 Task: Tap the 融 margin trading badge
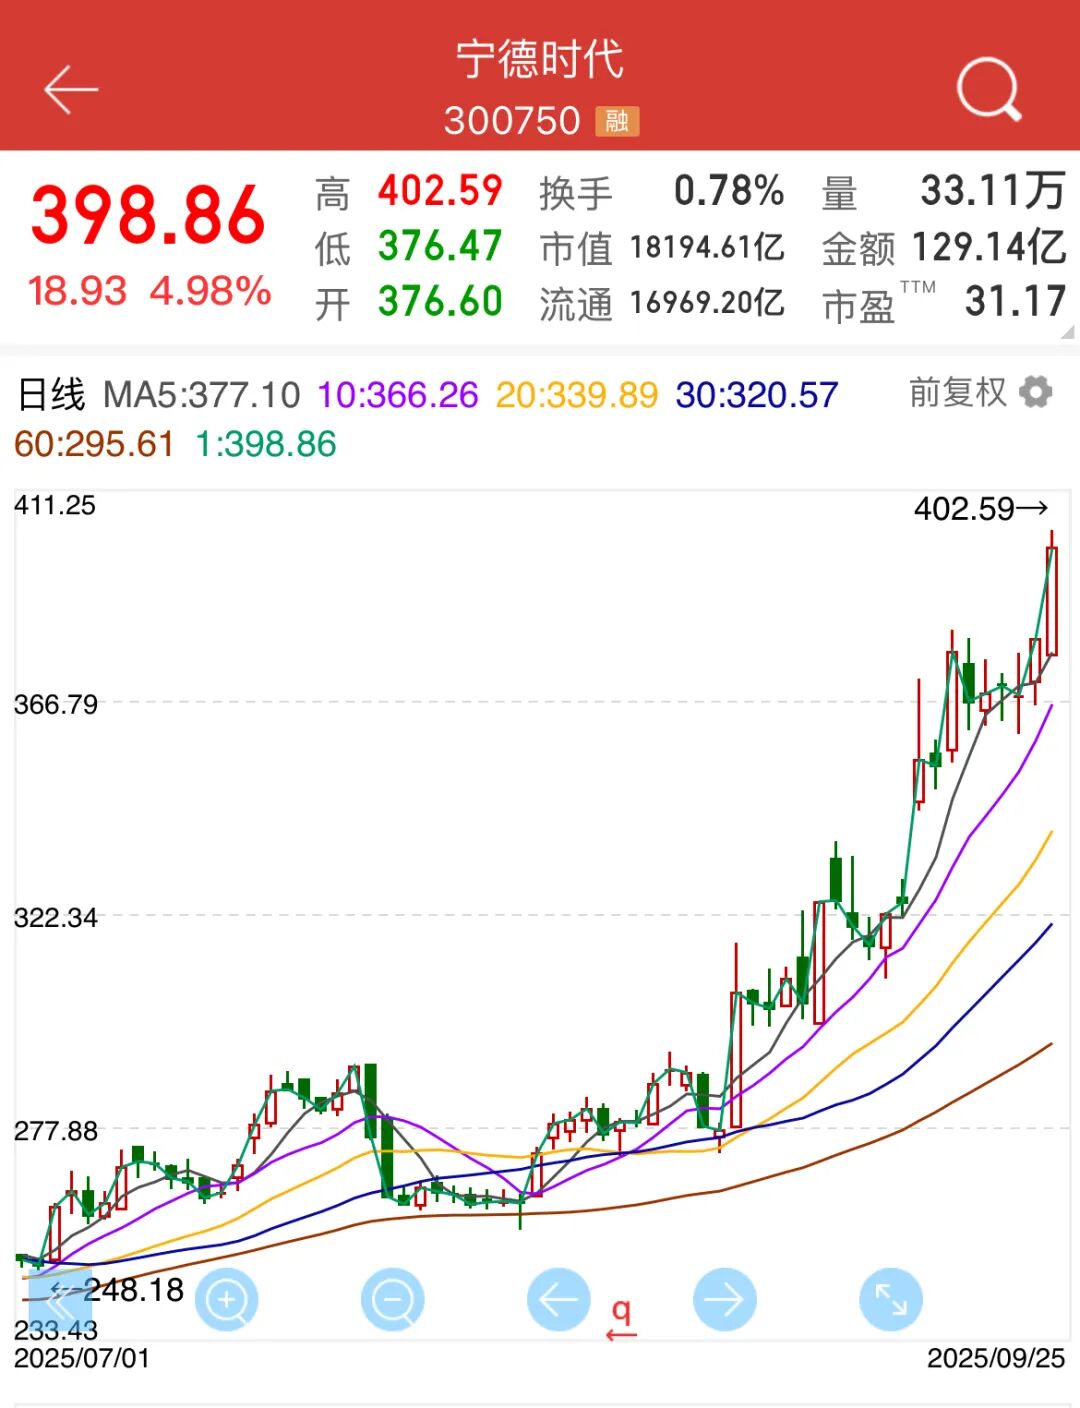point(617,121)
